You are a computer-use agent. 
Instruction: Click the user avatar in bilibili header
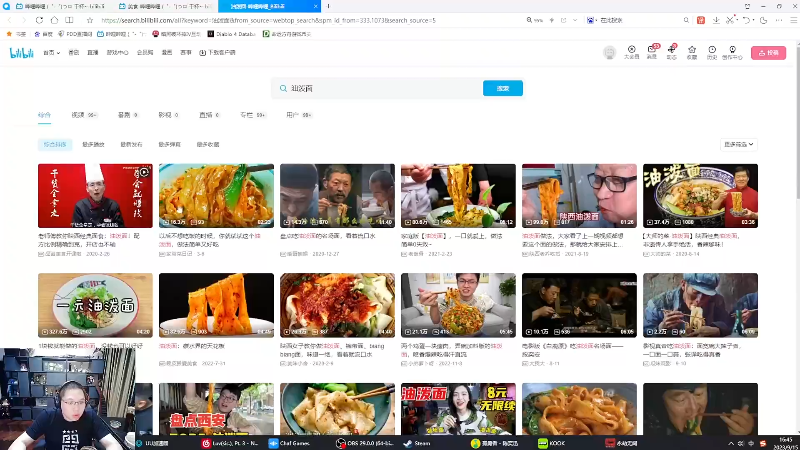[609, 53]
